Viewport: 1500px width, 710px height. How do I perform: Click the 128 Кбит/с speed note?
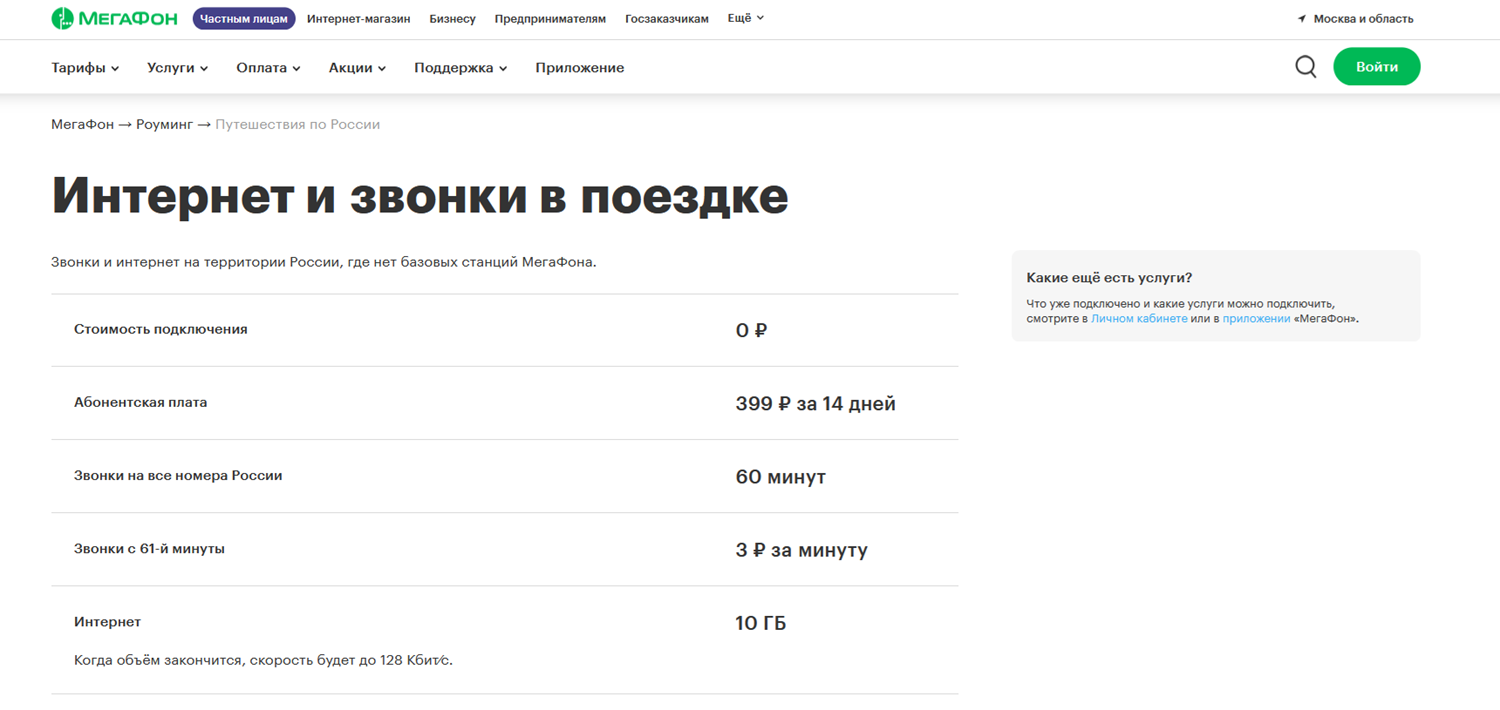click(264, 661)
